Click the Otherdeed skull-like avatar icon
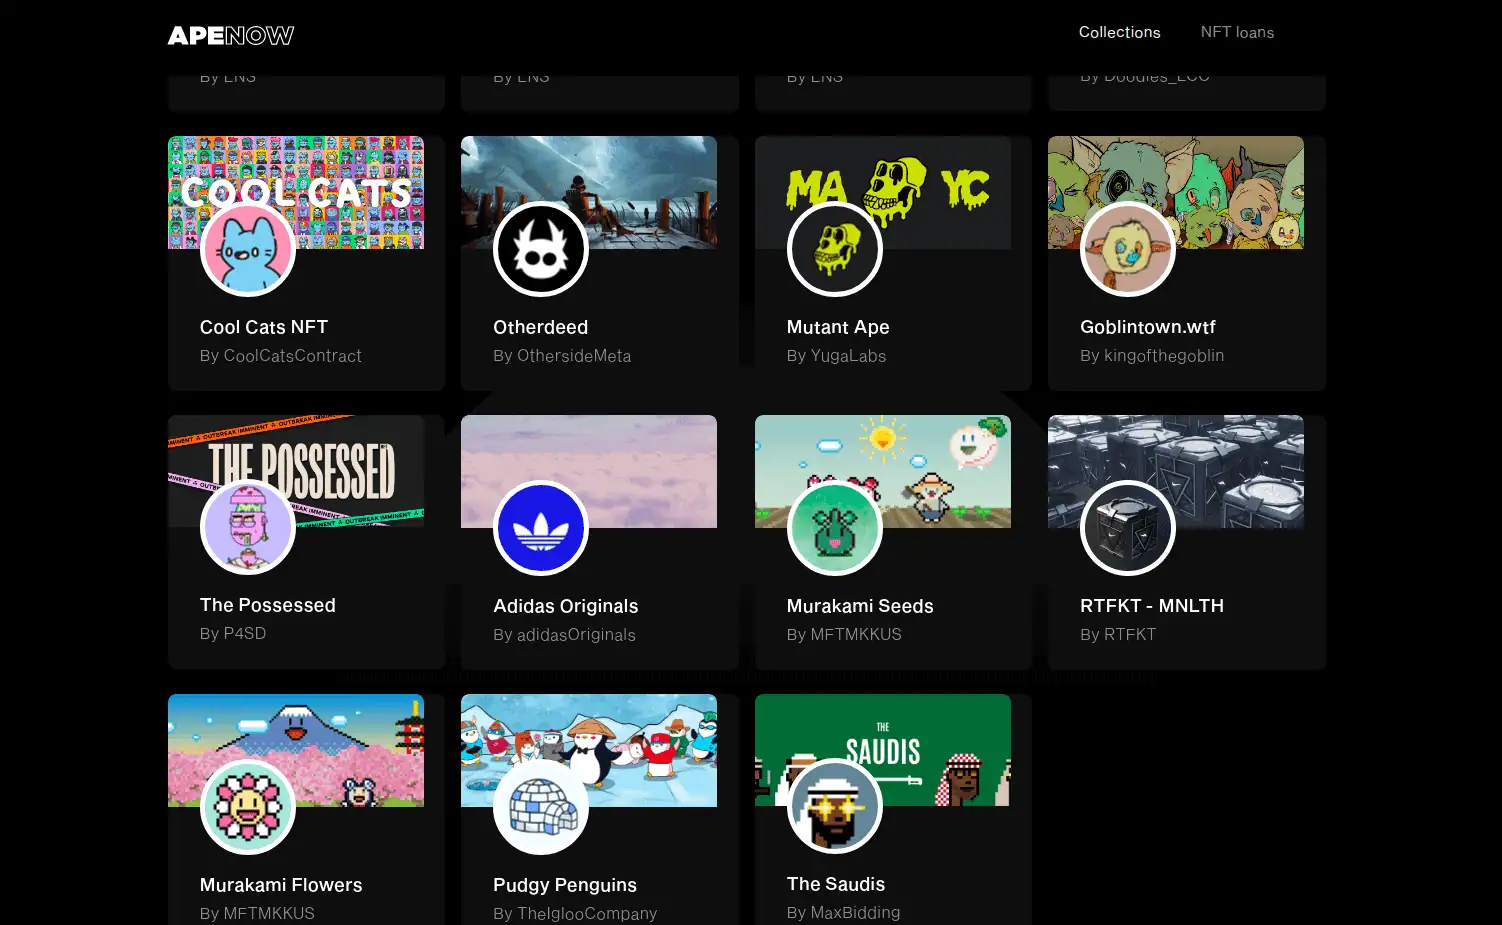Viewport: 1502px width, 925px height. 541,249
